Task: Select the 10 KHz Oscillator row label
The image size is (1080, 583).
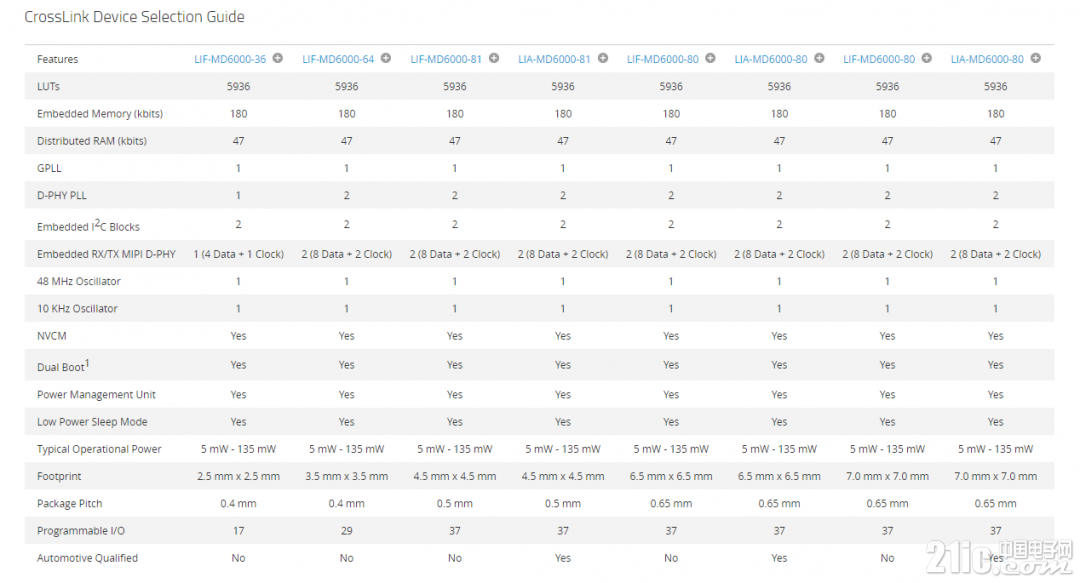Action: point(77,309)
